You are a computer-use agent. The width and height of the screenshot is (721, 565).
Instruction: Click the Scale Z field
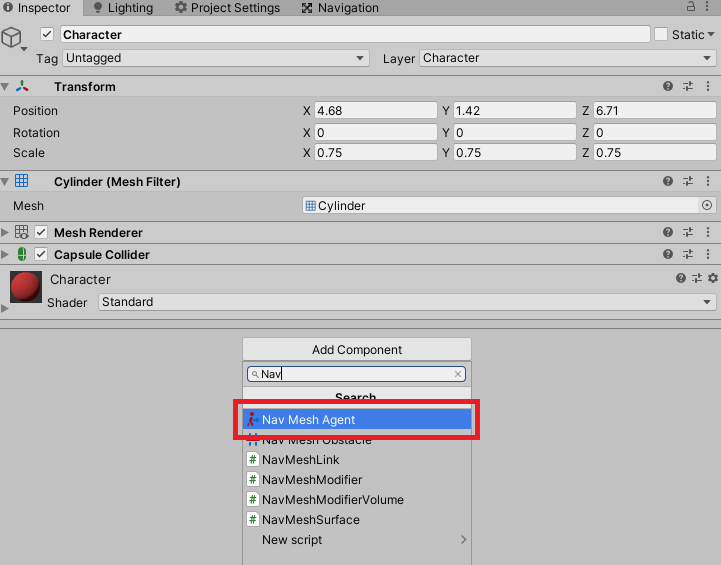coord(654,153)
